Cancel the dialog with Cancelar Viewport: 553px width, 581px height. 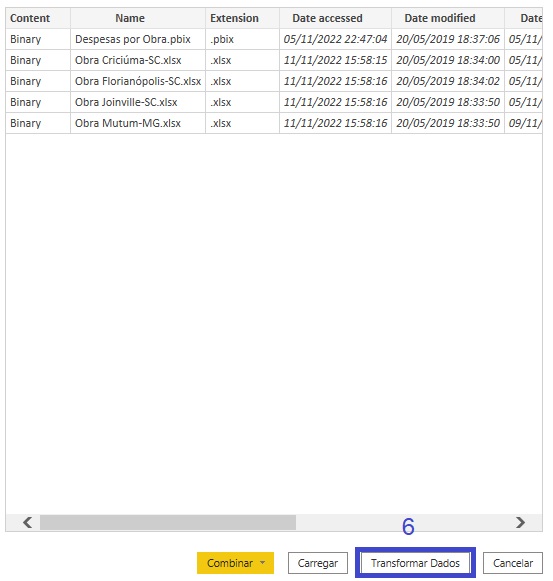pos(513,563)
